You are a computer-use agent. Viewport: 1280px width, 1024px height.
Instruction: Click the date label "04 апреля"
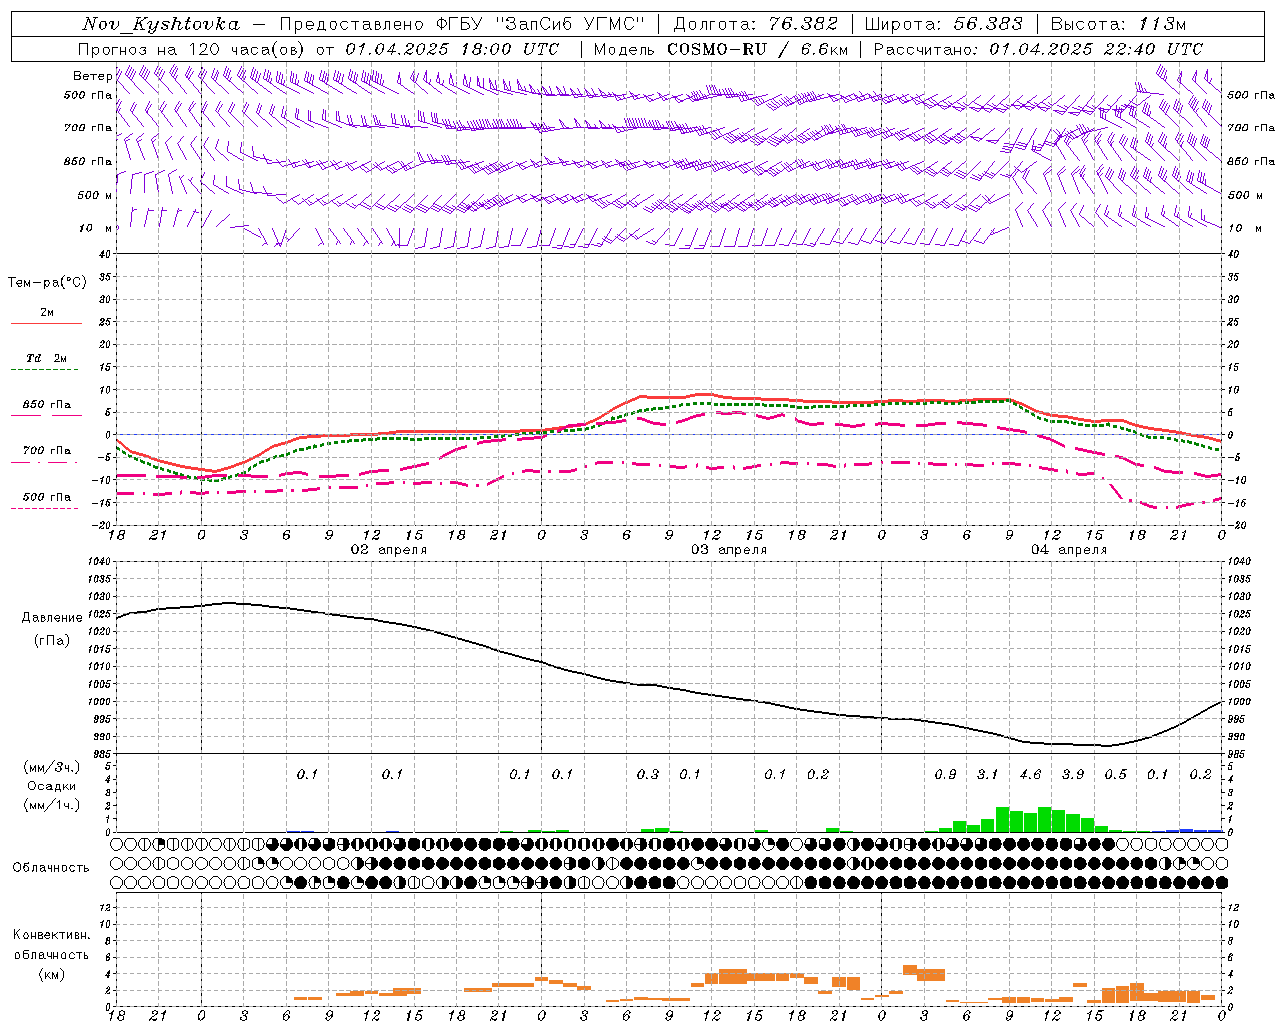click(1069, 550)
